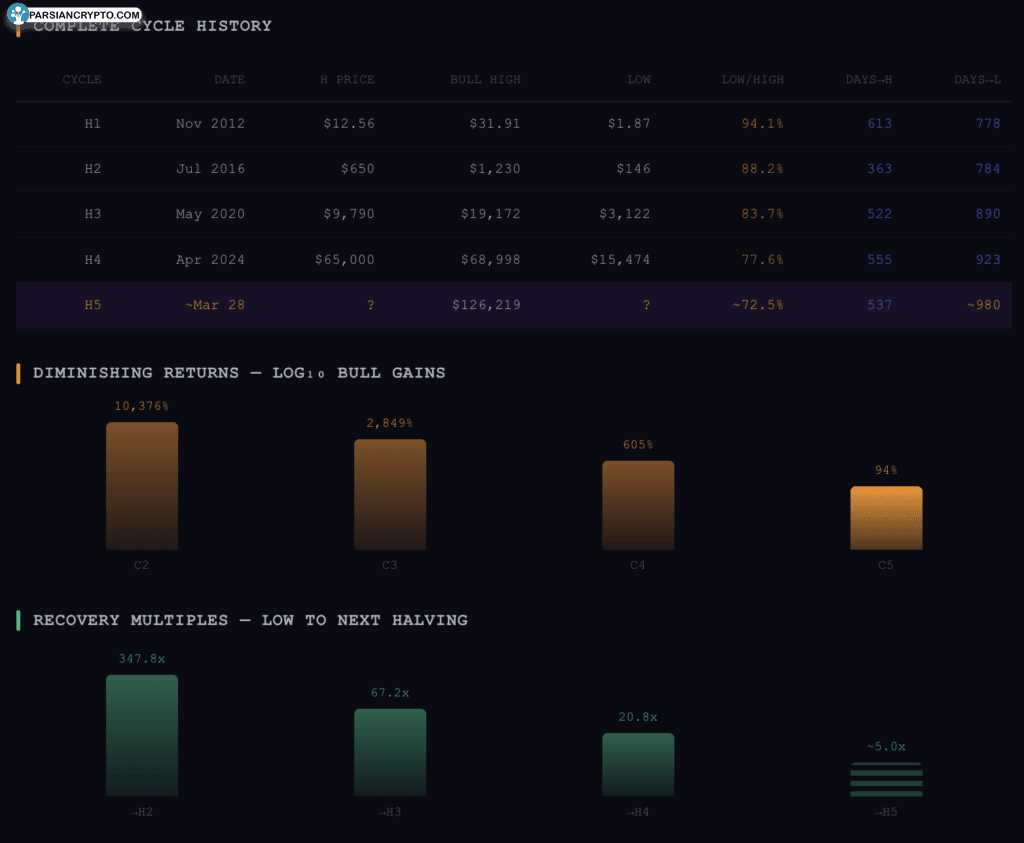The height and width of the screenshot is (843, 1024).
Task: Click the 20.8x recovery bar for H4
Action: [x=638, y=764]
